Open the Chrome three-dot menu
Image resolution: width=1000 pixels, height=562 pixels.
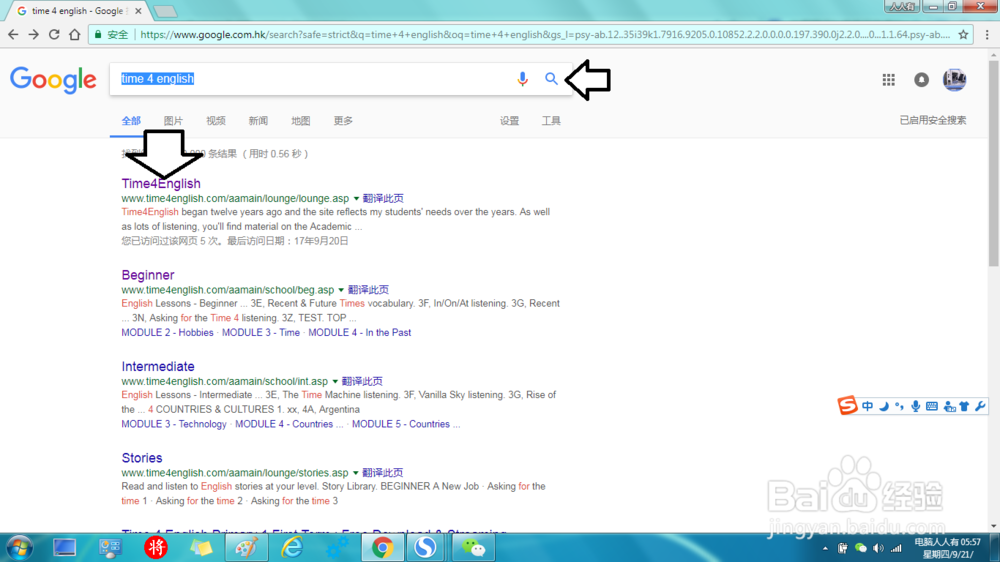(x=987, y=34)
